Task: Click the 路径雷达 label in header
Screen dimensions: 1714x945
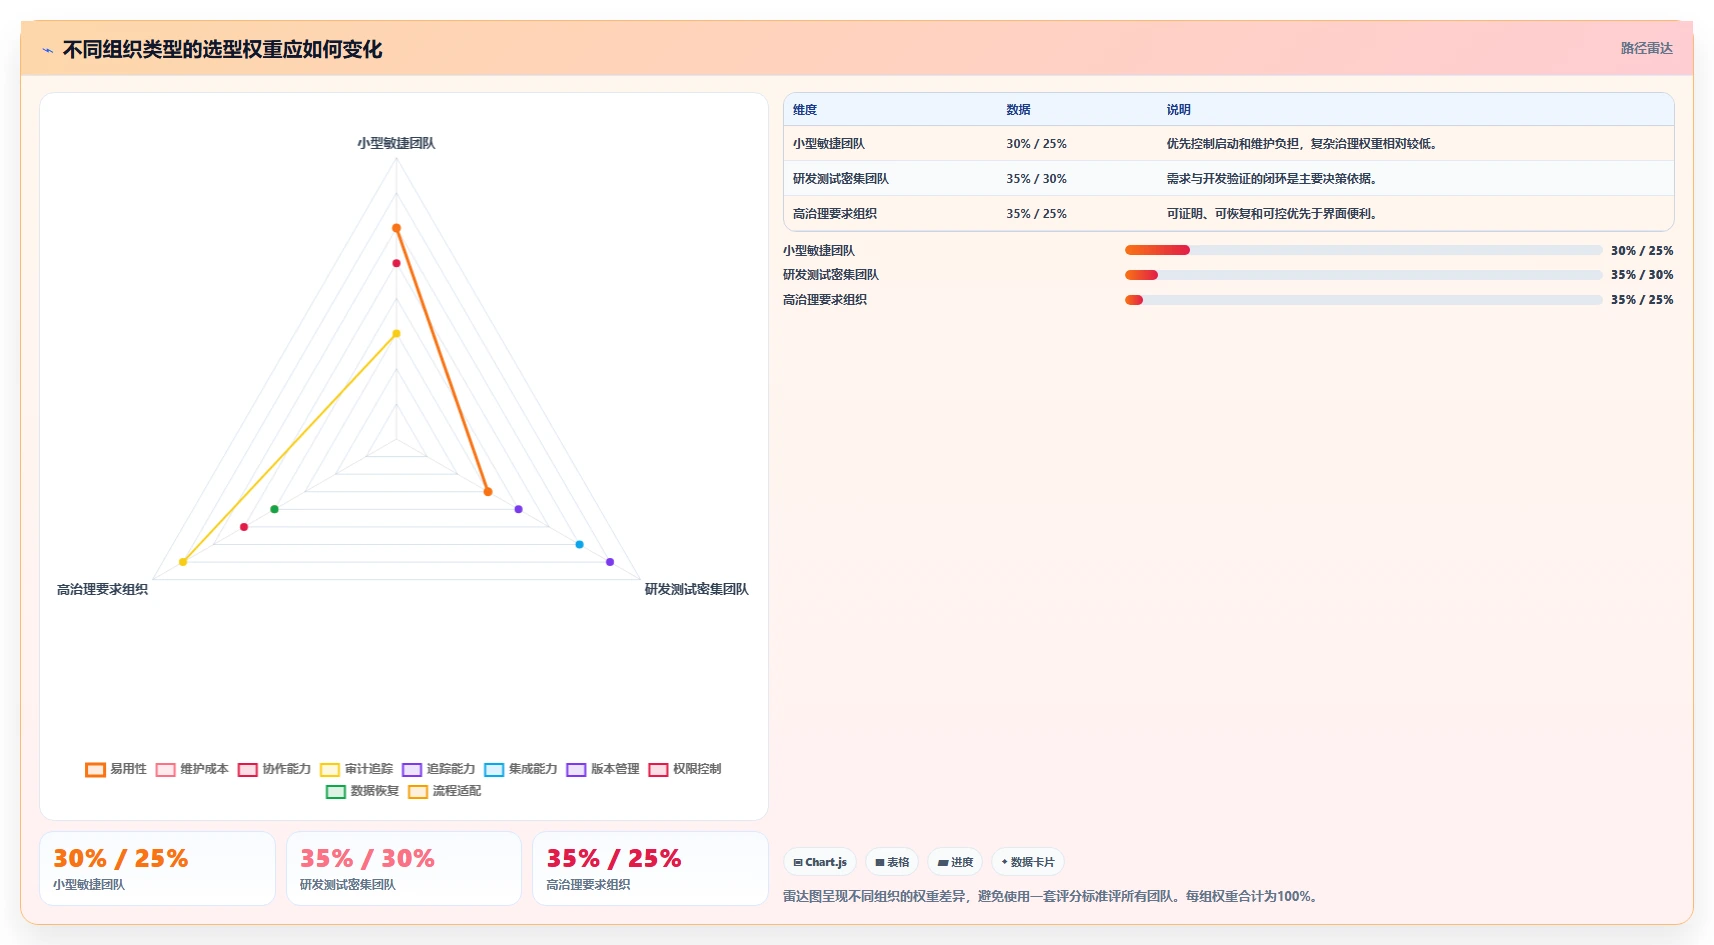Action: tap(1646, 48)
